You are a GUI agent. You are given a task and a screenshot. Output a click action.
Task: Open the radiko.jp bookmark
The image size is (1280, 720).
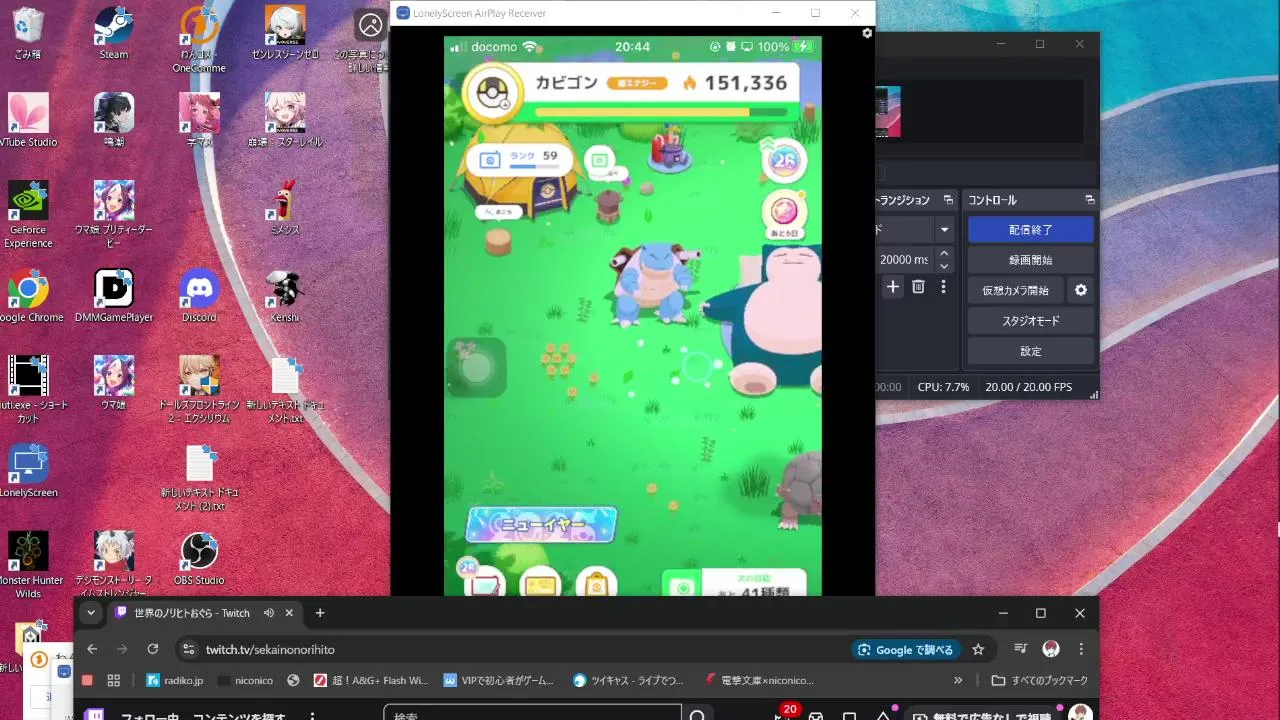(x=175, y=680)
